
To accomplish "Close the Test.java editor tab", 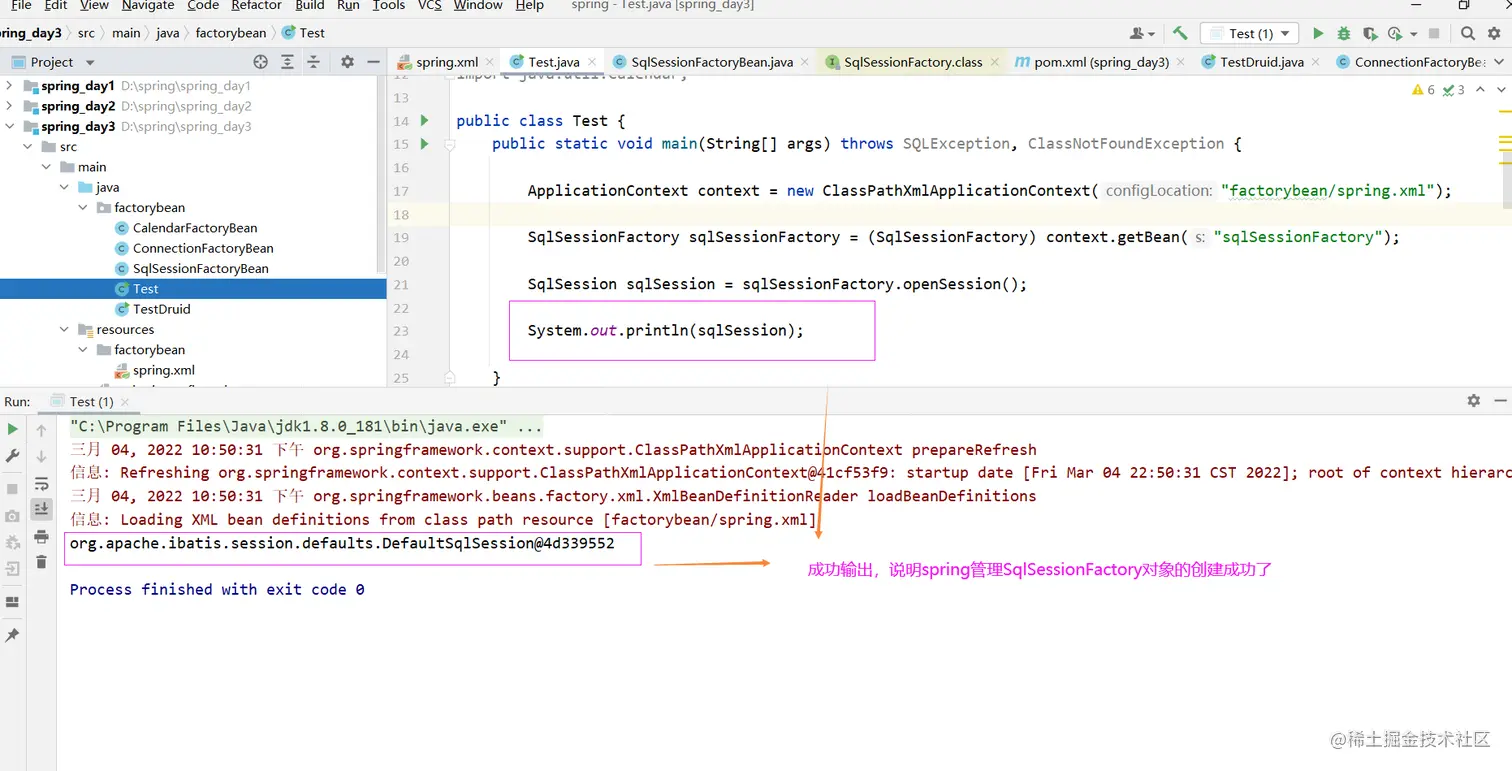I will (x=591, y=62).
